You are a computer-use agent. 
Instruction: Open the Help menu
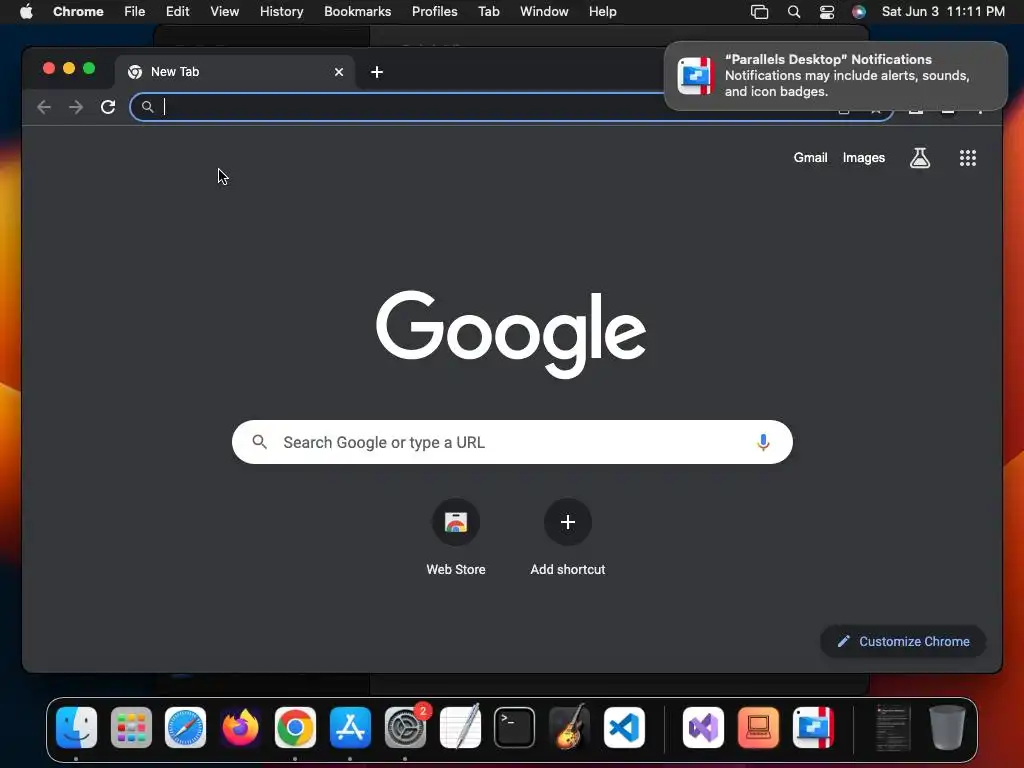(602, 12)
